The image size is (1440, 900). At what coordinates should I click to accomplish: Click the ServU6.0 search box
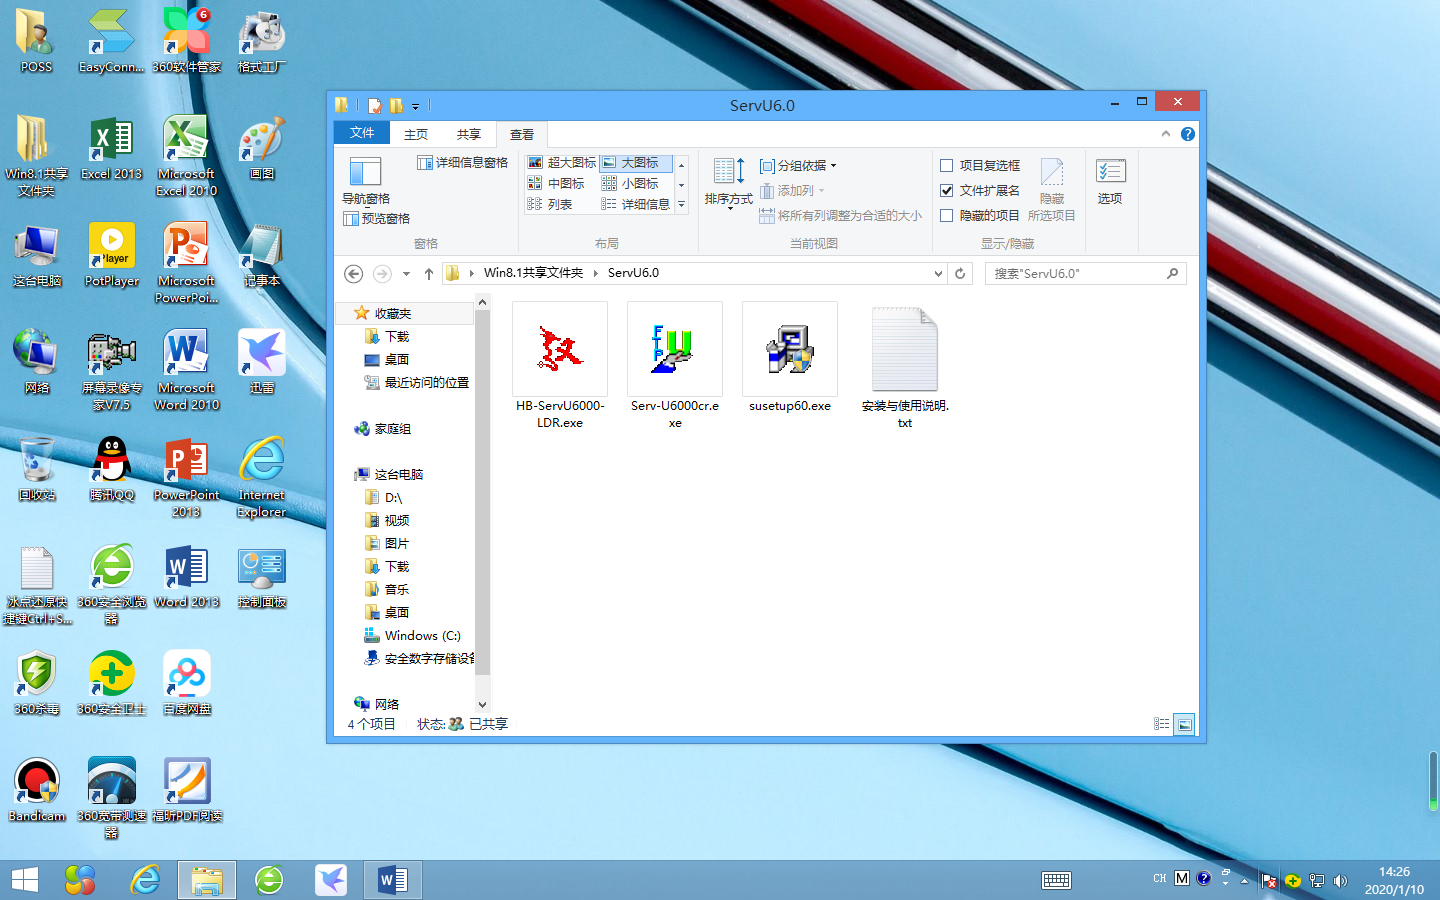(x=1086, y=273)
